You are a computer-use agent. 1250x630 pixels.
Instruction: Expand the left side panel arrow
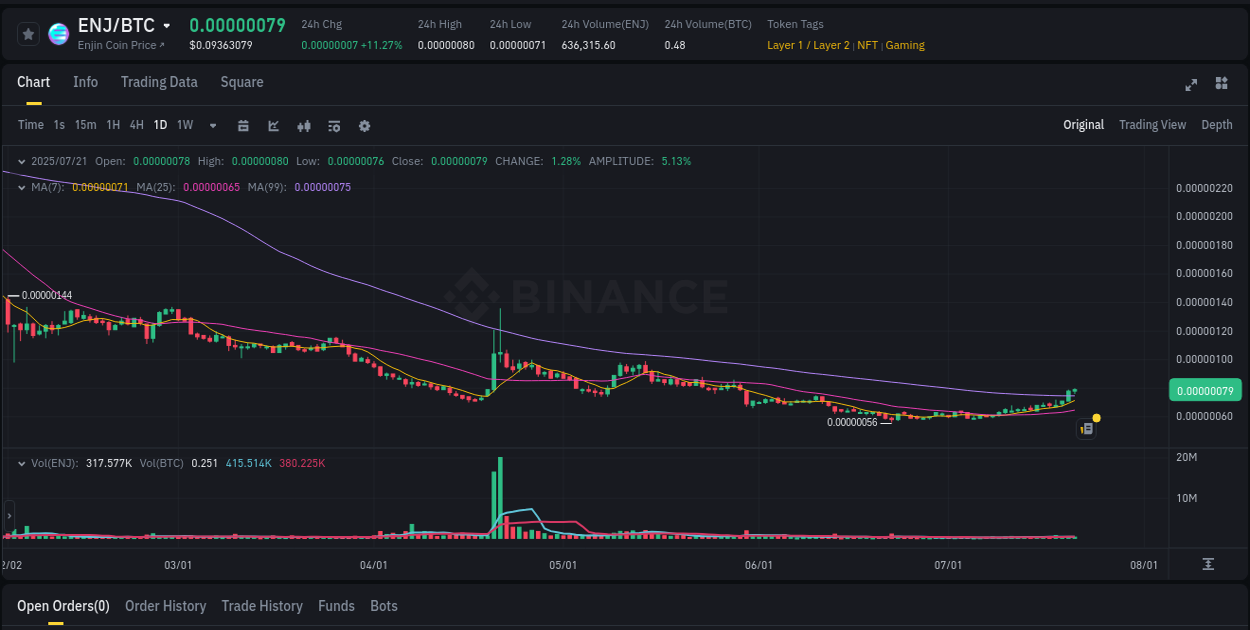(9, 516)
